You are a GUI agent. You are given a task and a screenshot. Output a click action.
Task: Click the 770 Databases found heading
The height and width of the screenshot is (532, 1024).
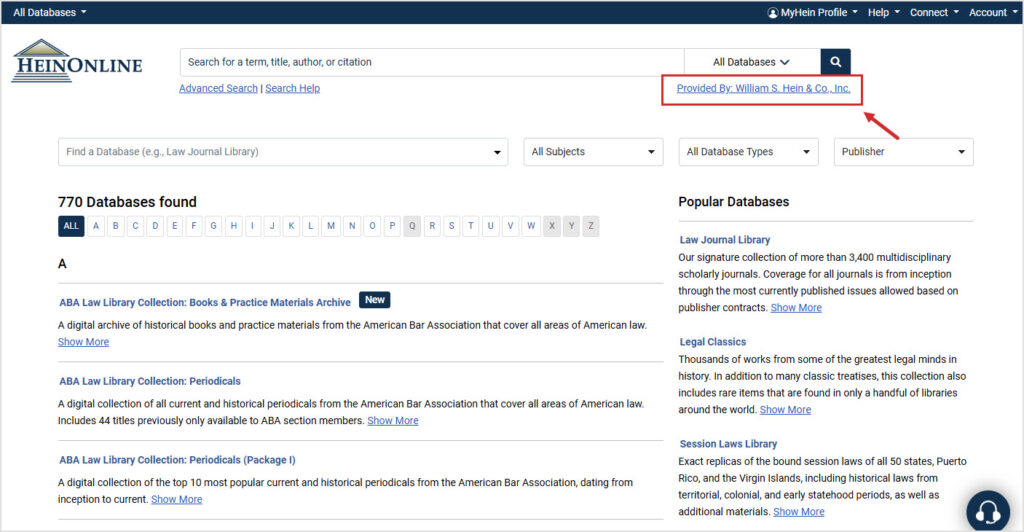coord(127,202)
